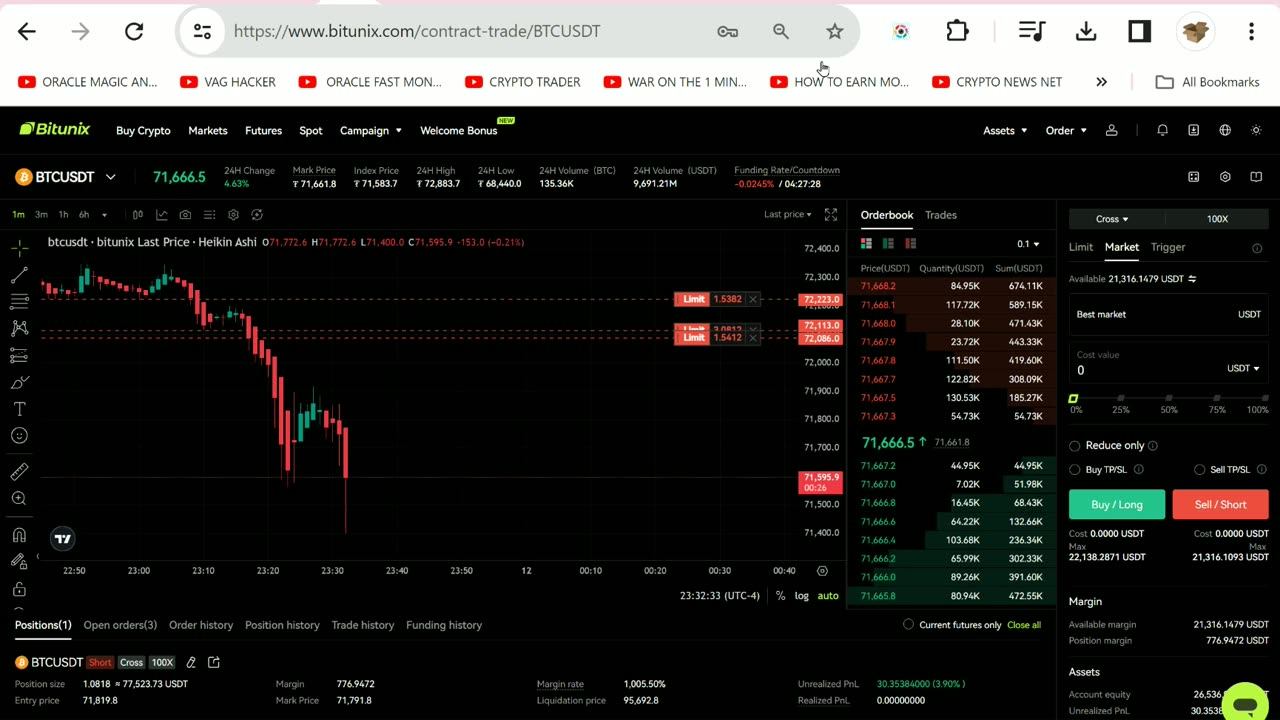Show sell orders only orderbook view
Image resolution: width=1280 pixels, height=720 pixels.
point(910,243)
